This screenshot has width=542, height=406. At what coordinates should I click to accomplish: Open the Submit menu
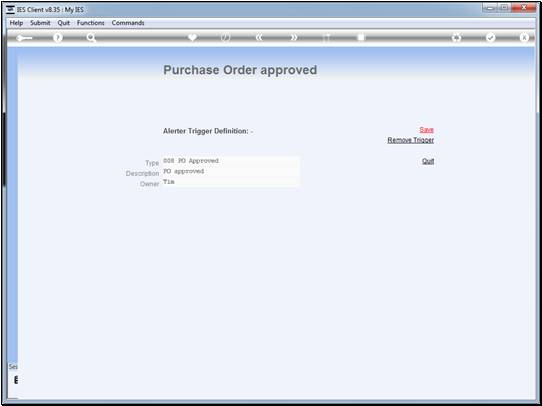point(40,23)
